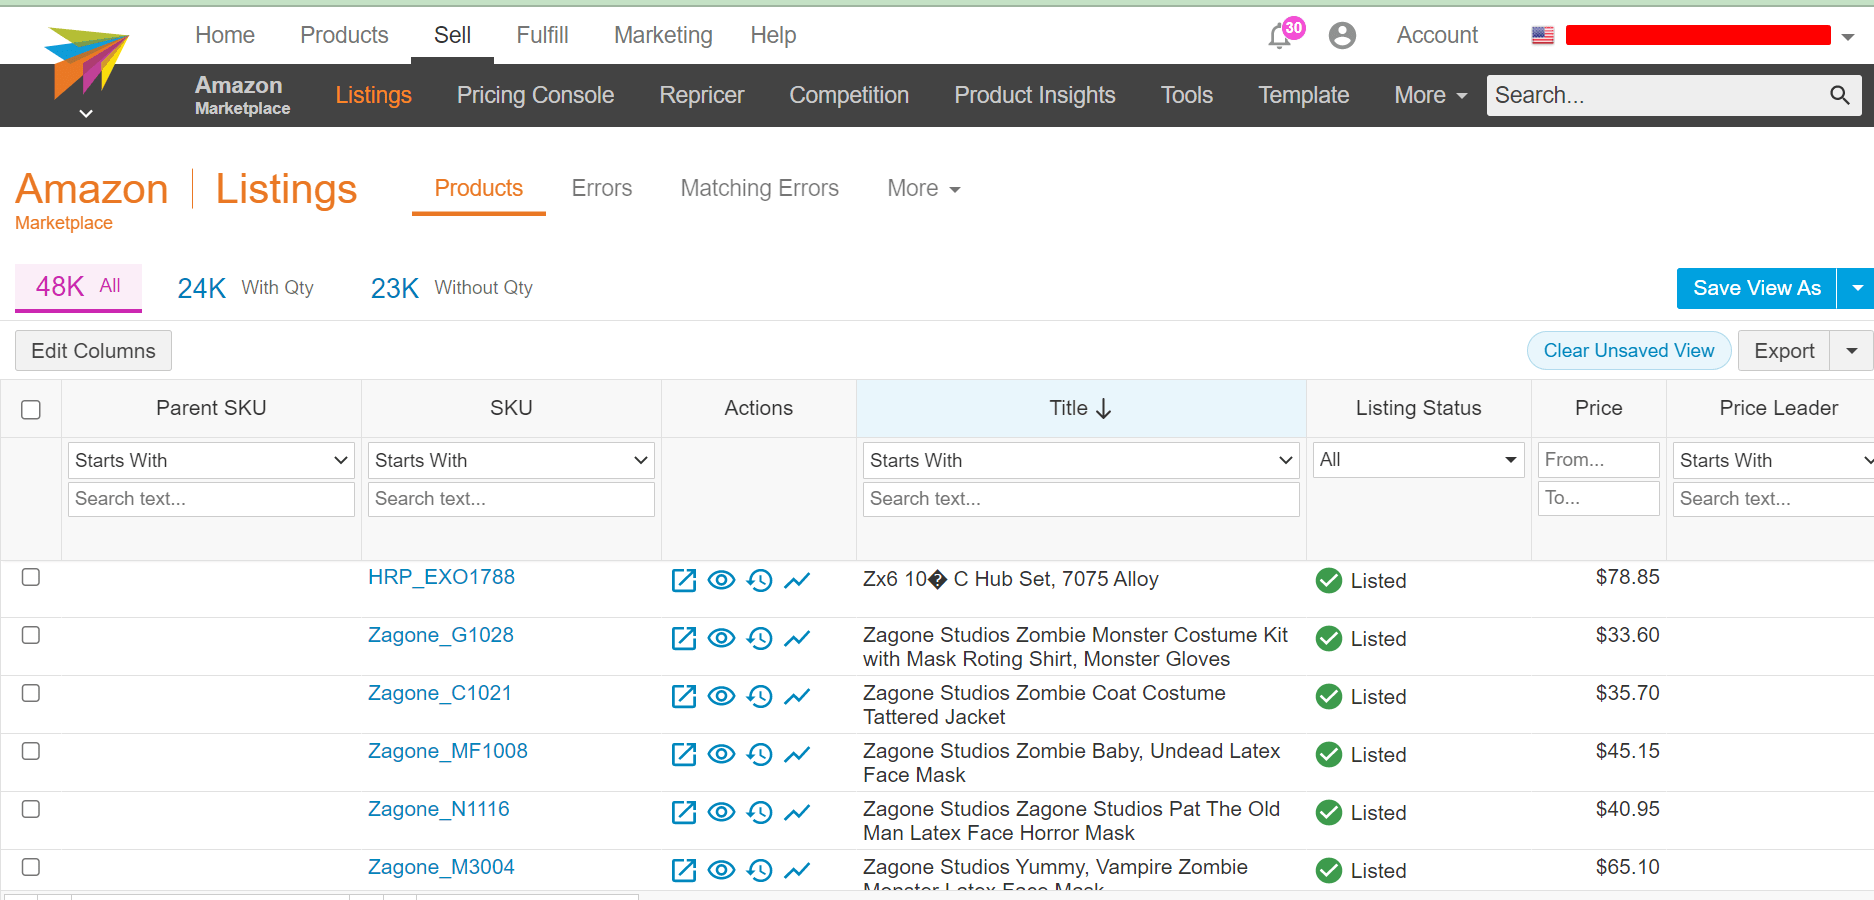Open external link icon for Zagone_C1021

pos(684,696)
